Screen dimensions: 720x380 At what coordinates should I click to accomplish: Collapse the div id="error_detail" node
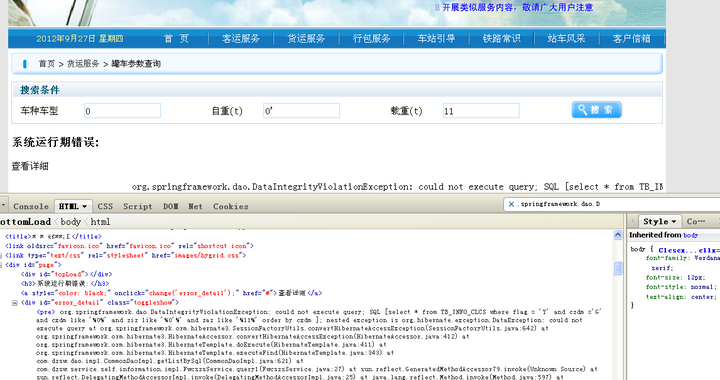click(x=15, y=303)
